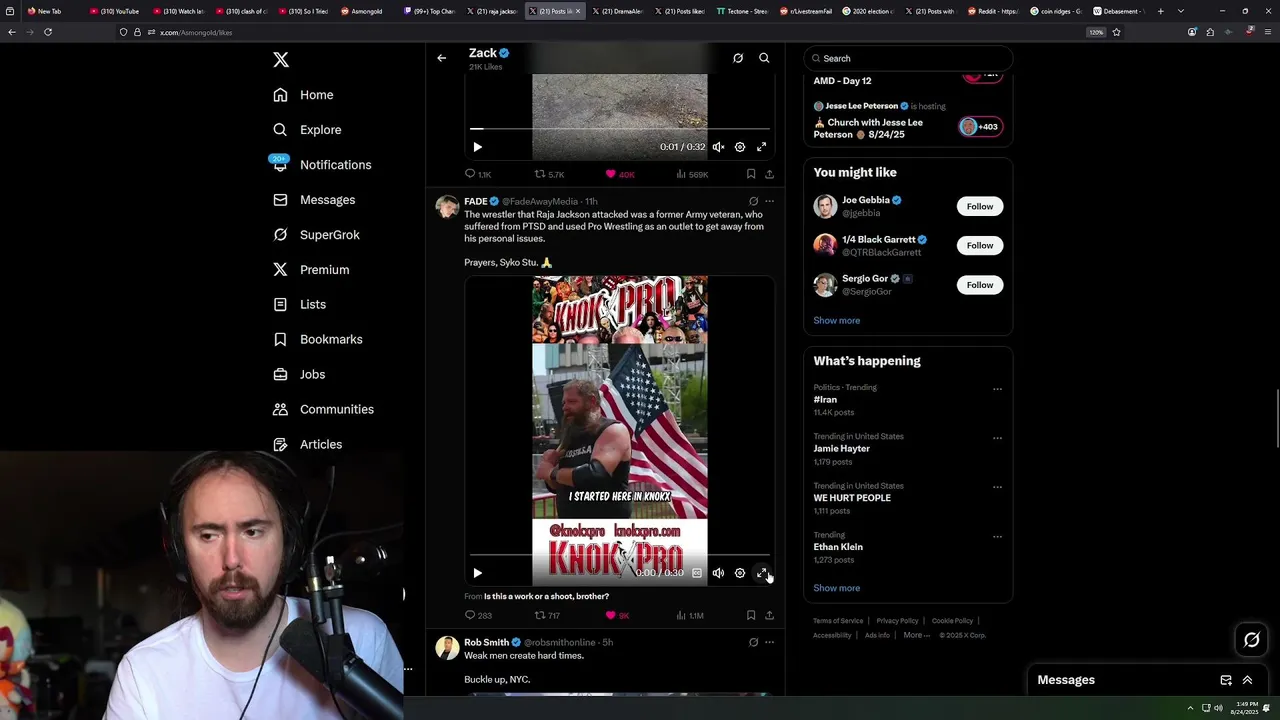
Task: Unlike the top post with 40K likes
Action: [620, 174]
